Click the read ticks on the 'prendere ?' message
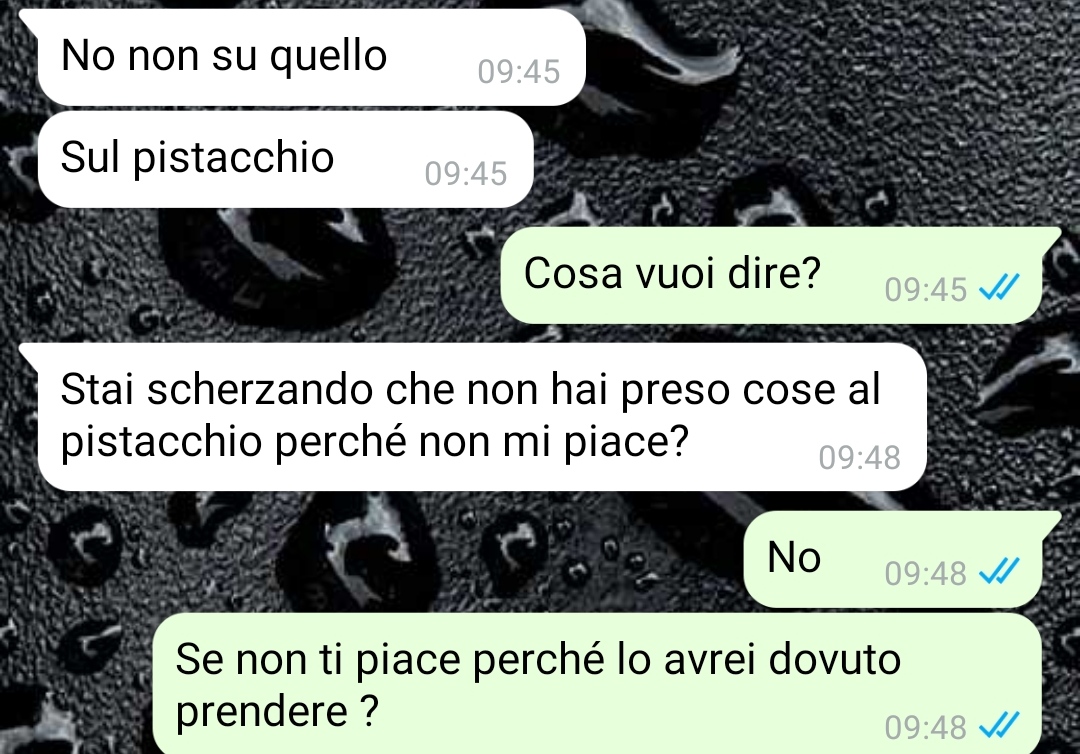The width and height of the screenshot is (1080, 754). 999,726
